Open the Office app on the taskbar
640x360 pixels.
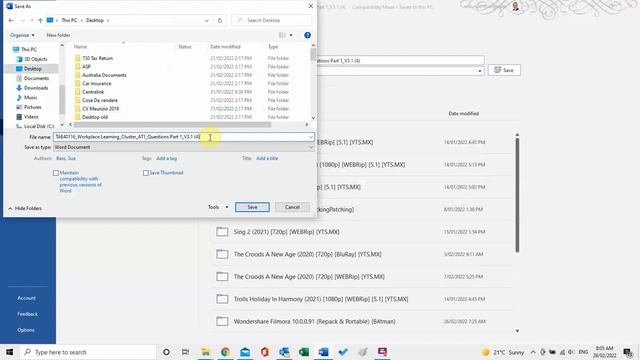click(x=264, y=352)
